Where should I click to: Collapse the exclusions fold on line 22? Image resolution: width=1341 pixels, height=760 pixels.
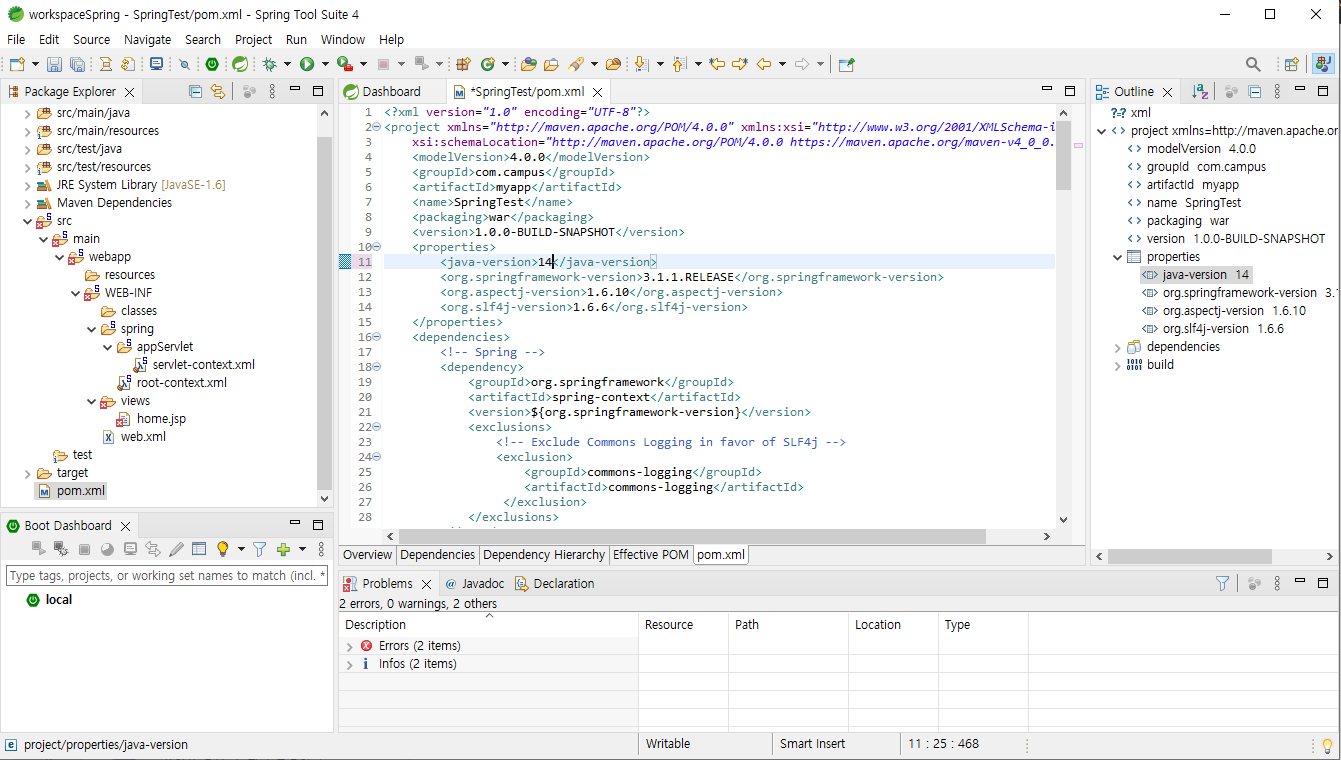coord(376,427)
